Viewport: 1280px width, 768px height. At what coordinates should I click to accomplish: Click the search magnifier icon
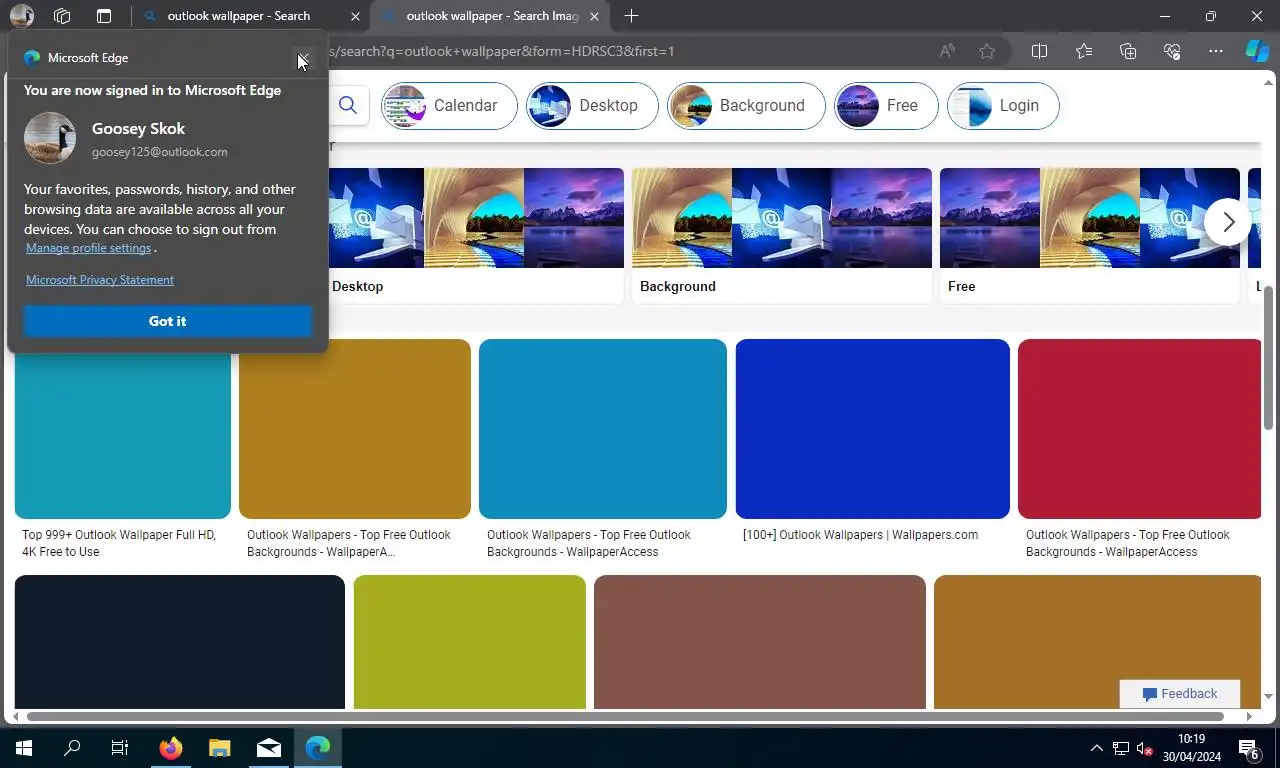click(x=348, y=105)
